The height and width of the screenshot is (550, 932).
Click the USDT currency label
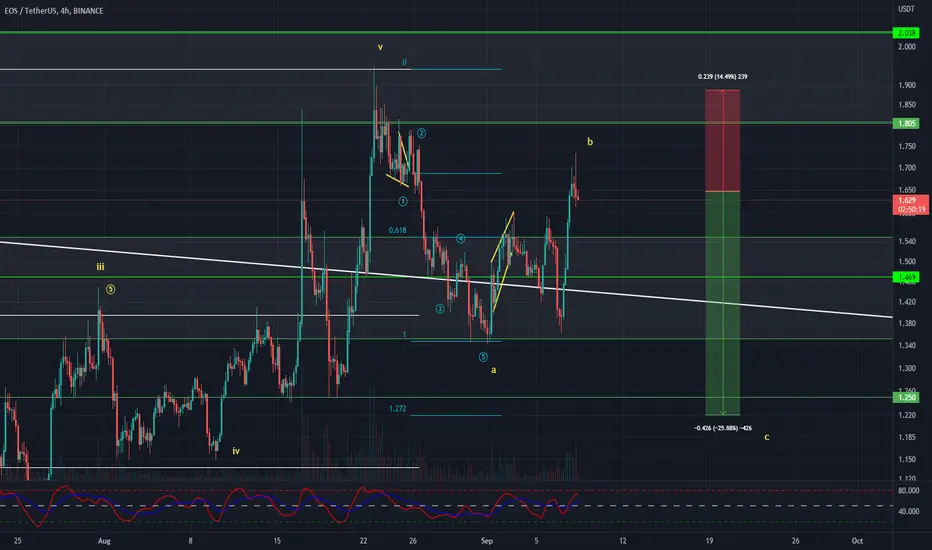point(906,9)
